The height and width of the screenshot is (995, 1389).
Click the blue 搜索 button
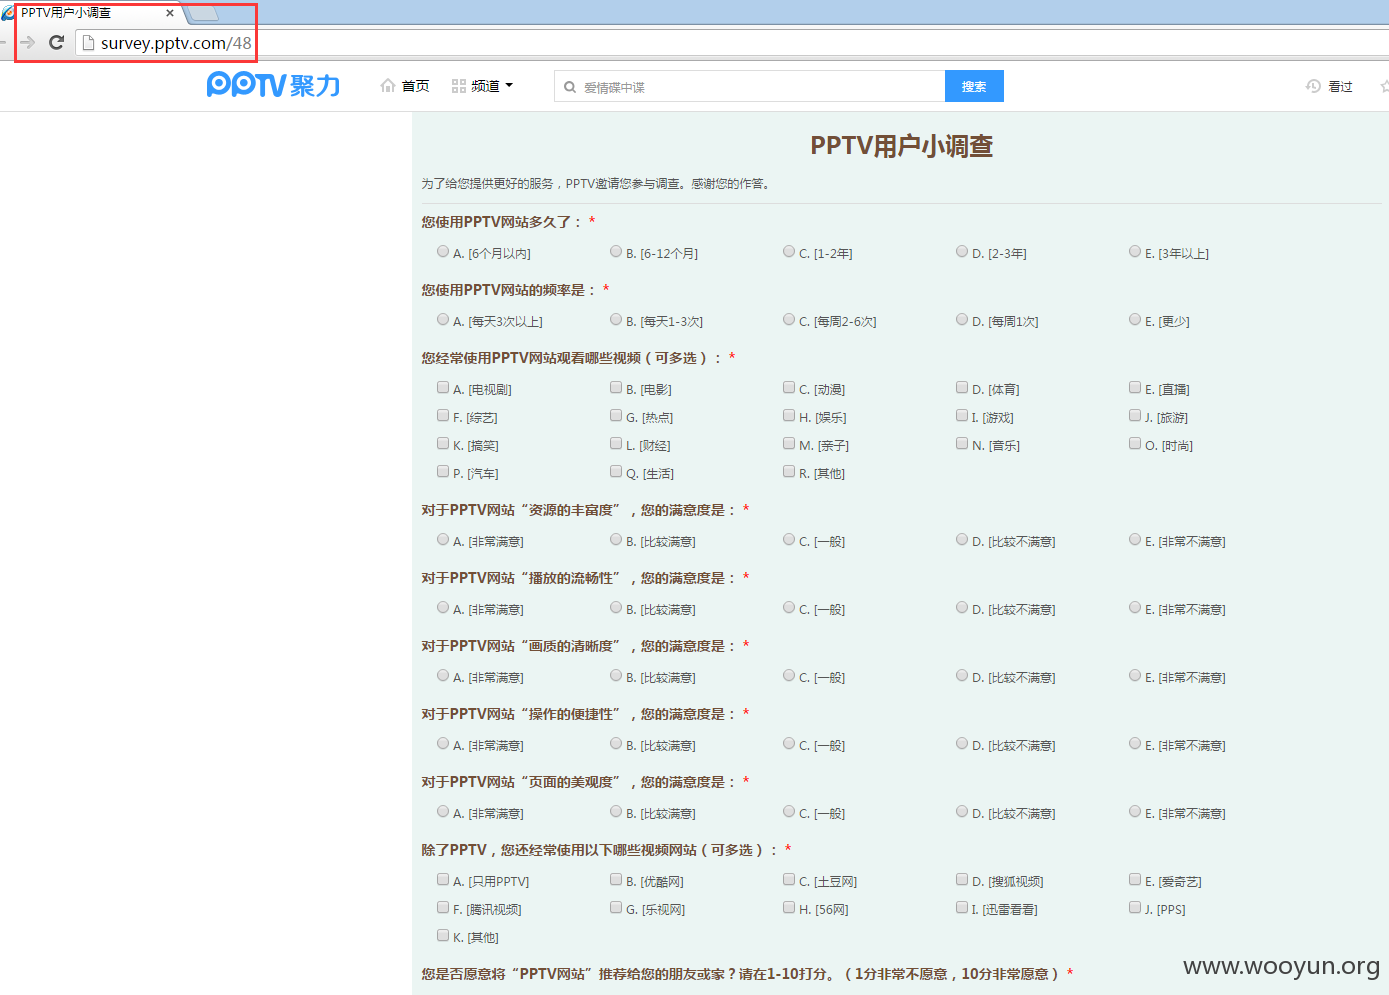974,86
